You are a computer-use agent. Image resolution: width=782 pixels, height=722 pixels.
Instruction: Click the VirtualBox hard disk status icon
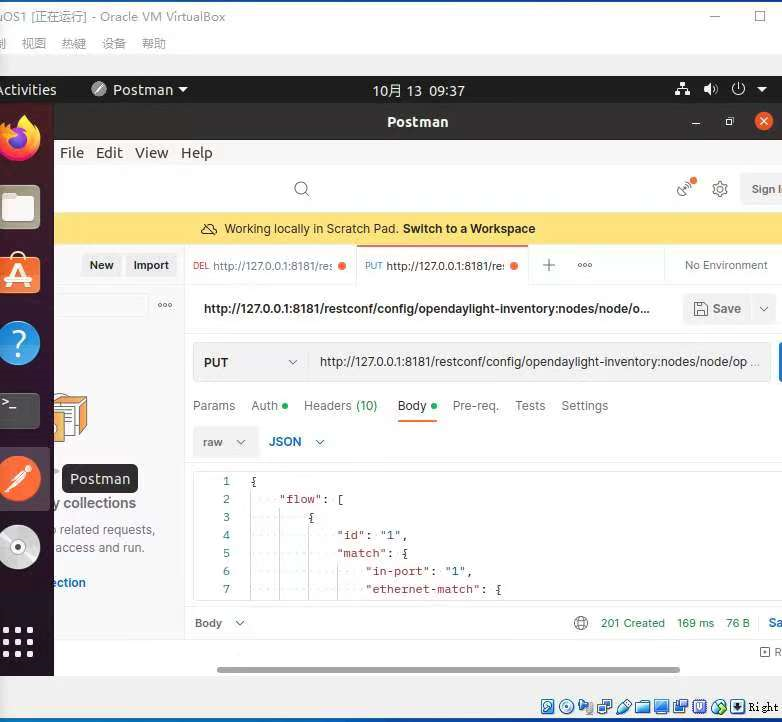coord(547,706)
